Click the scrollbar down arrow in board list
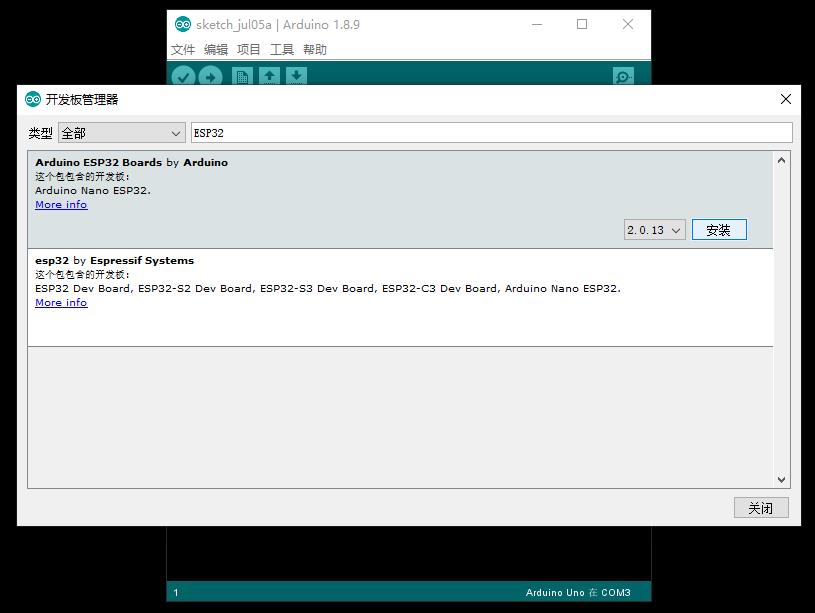 point(781,479)
